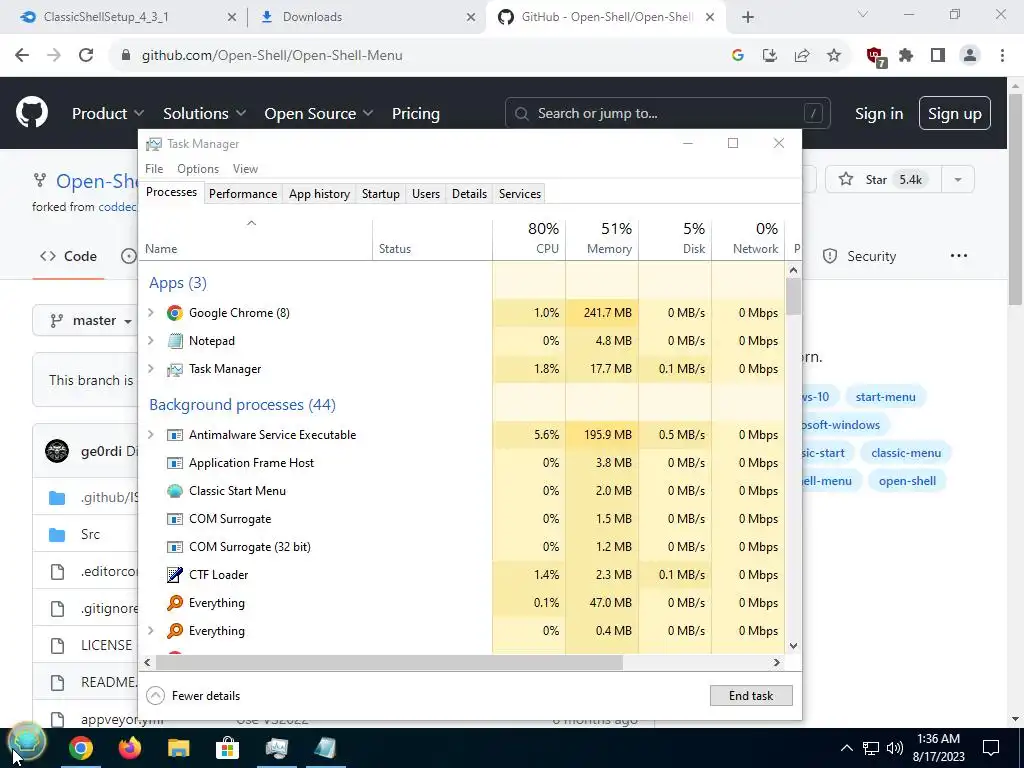Switch to the Services tab
1024x768 pixels.
point(520,194)
